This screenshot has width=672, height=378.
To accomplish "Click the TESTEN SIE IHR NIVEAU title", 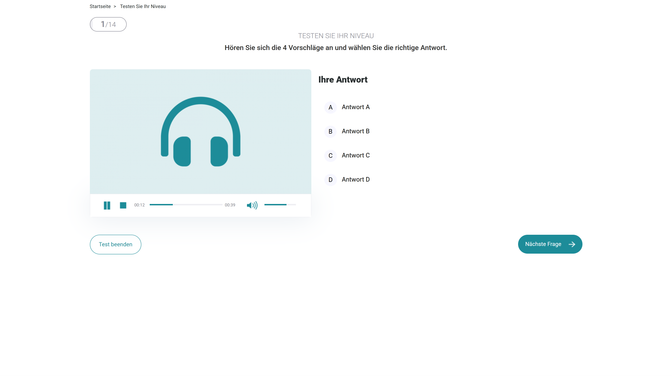I will 336,36.
